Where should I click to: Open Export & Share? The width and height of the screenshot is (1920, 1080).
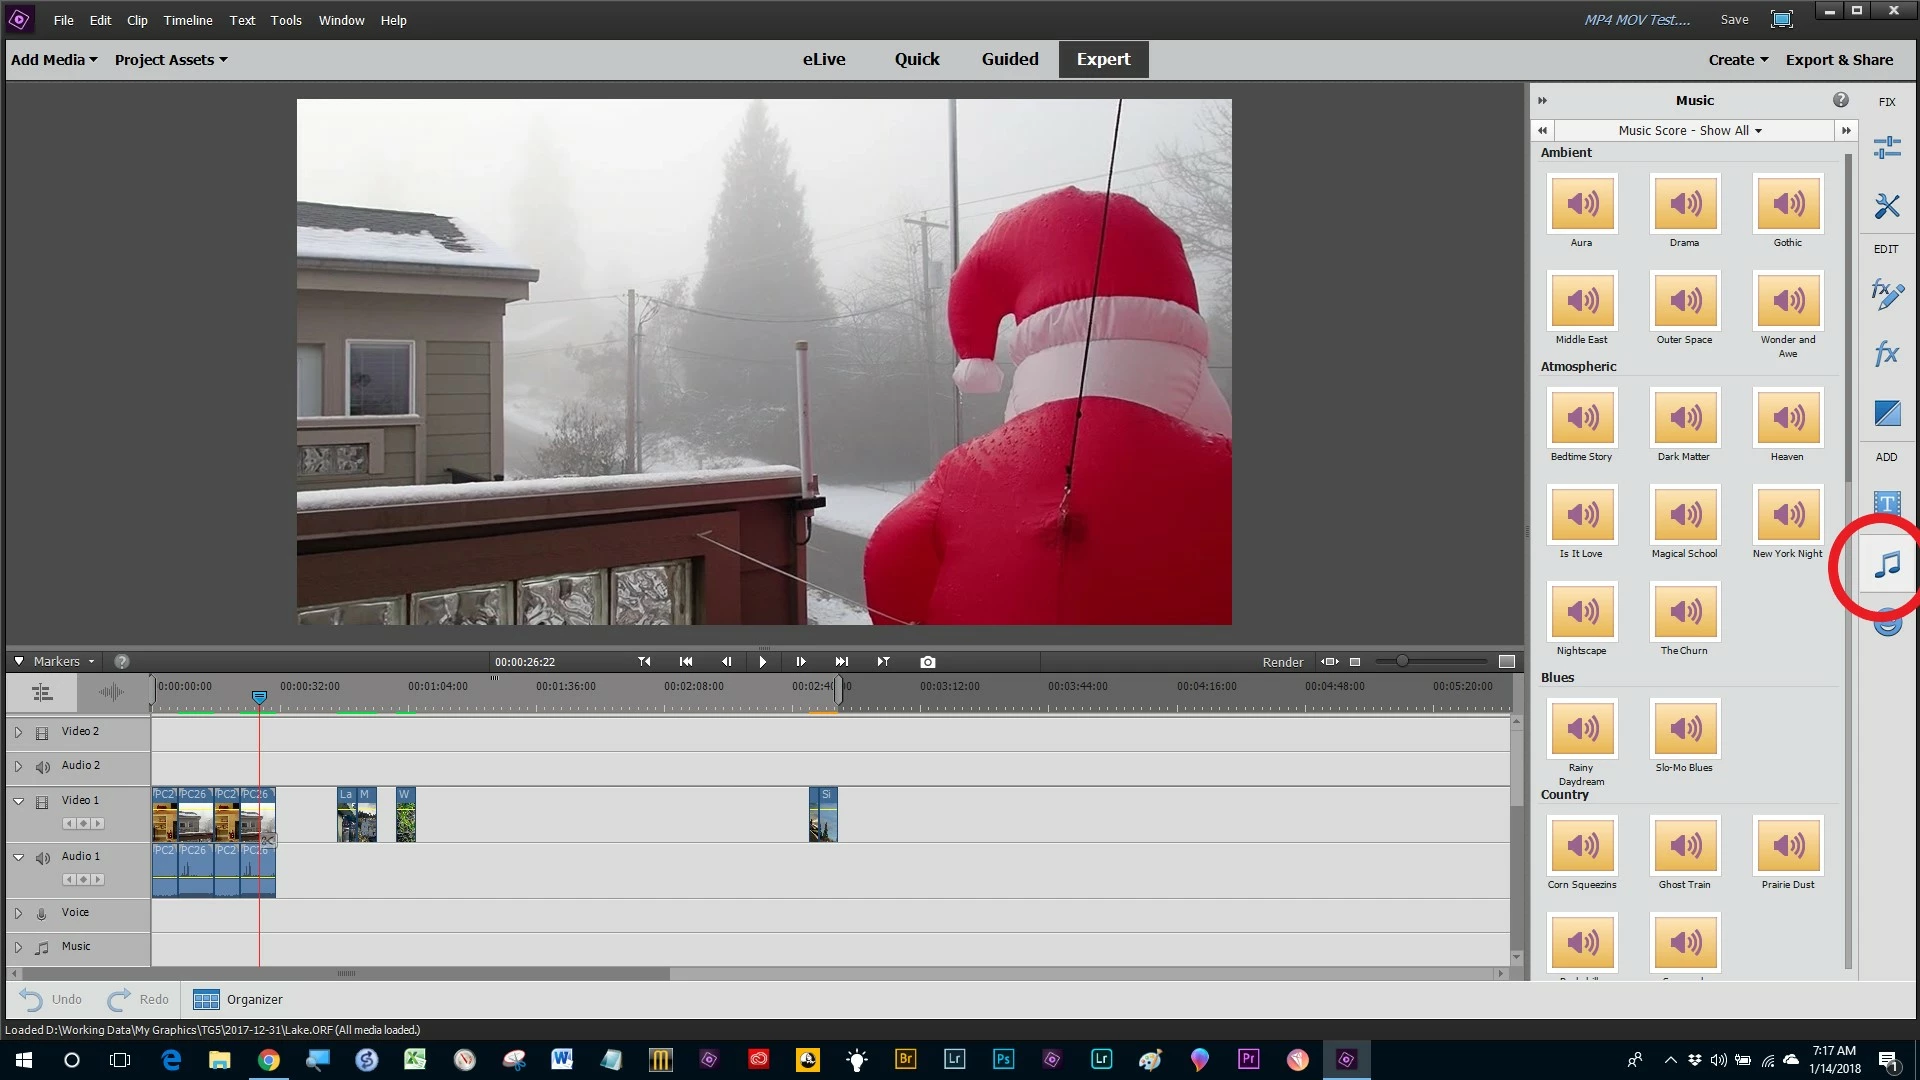1839,60
